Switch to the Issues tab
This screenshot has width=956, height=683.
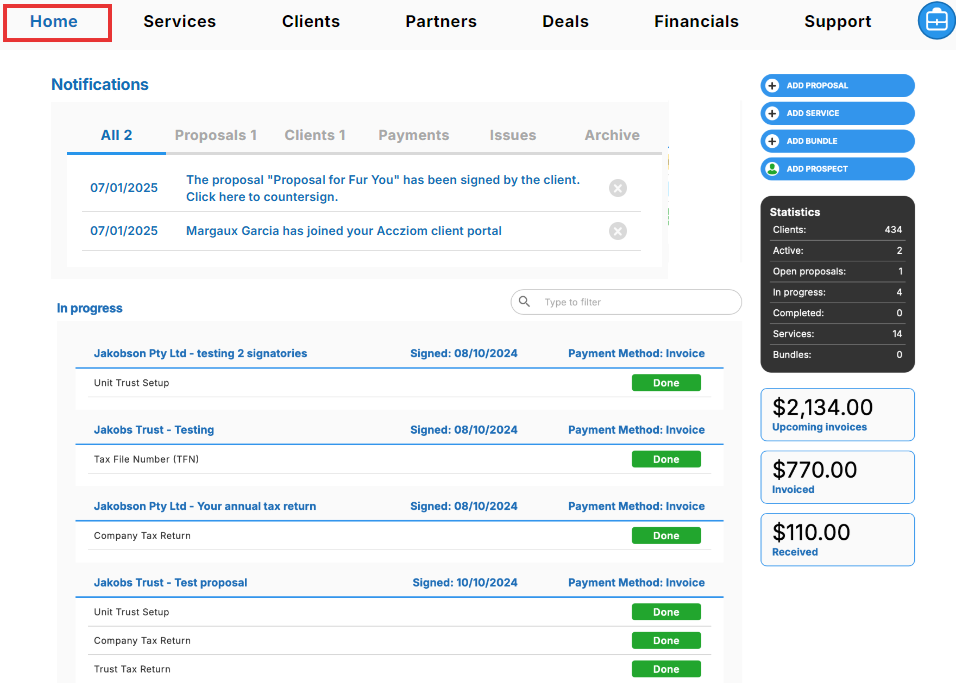click(x=513, y=135)
